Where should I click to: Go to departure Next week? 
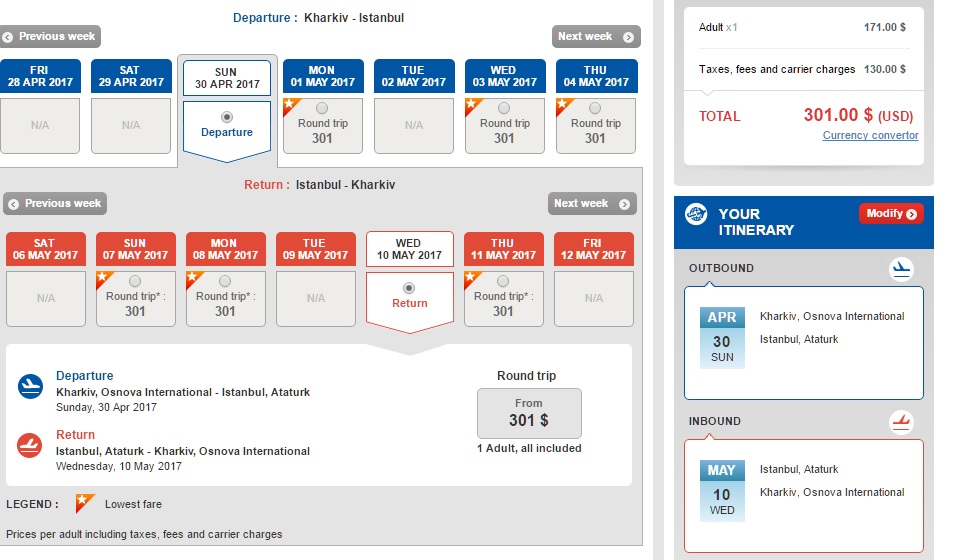(596, 37)
